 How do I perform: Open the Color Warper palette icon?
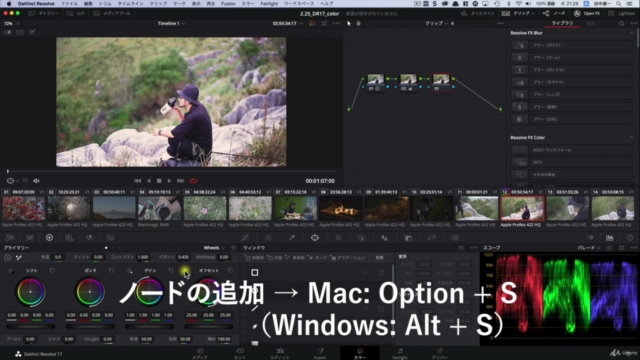point(268,238)
